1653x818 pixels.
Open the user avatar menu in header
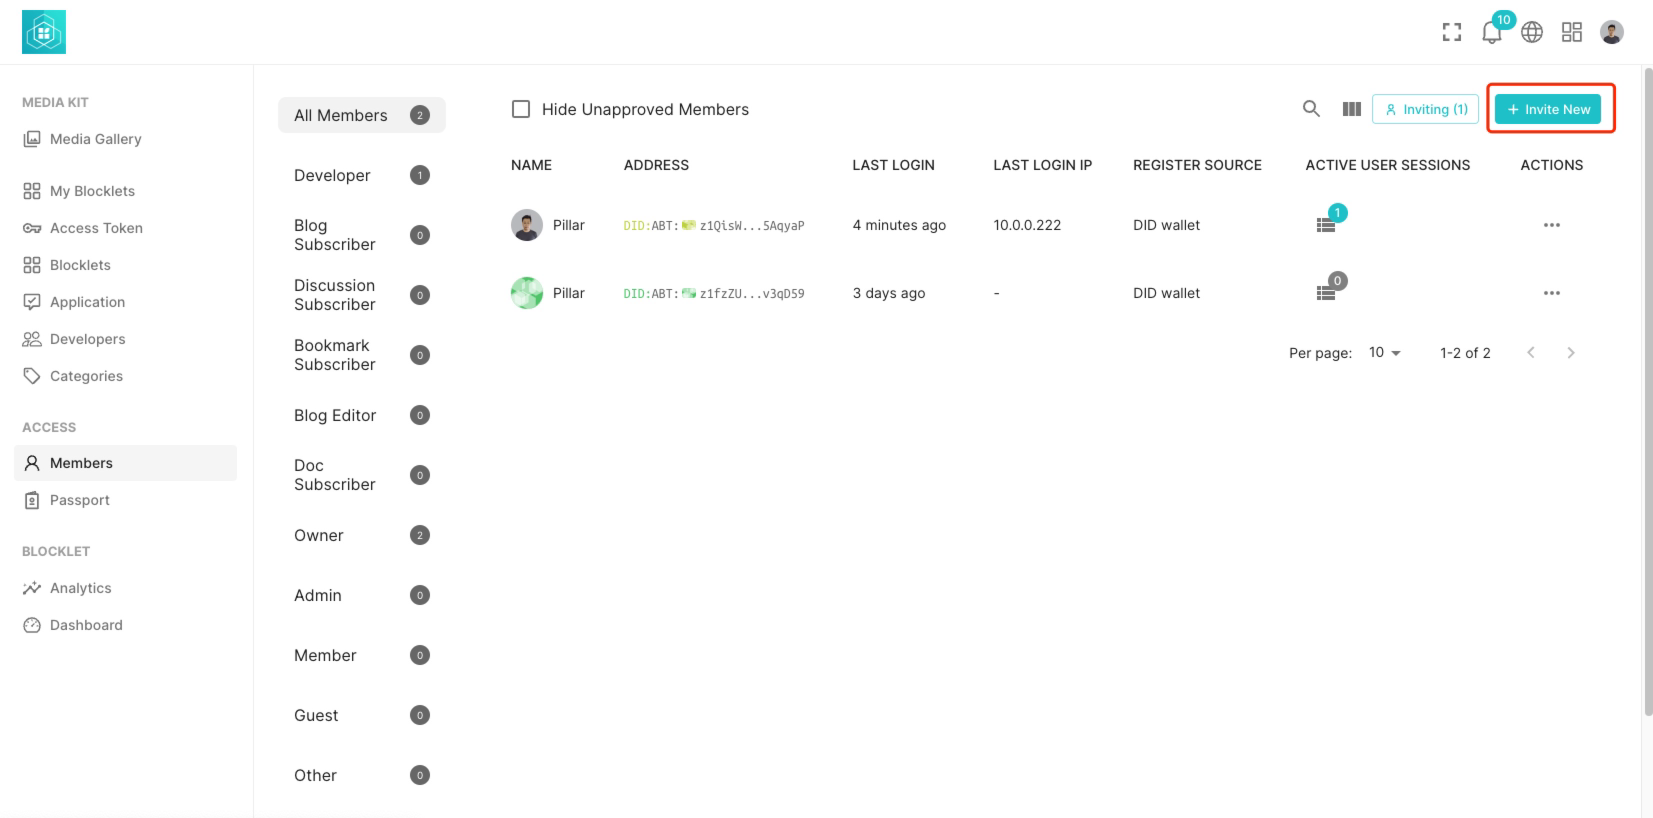1611,32
